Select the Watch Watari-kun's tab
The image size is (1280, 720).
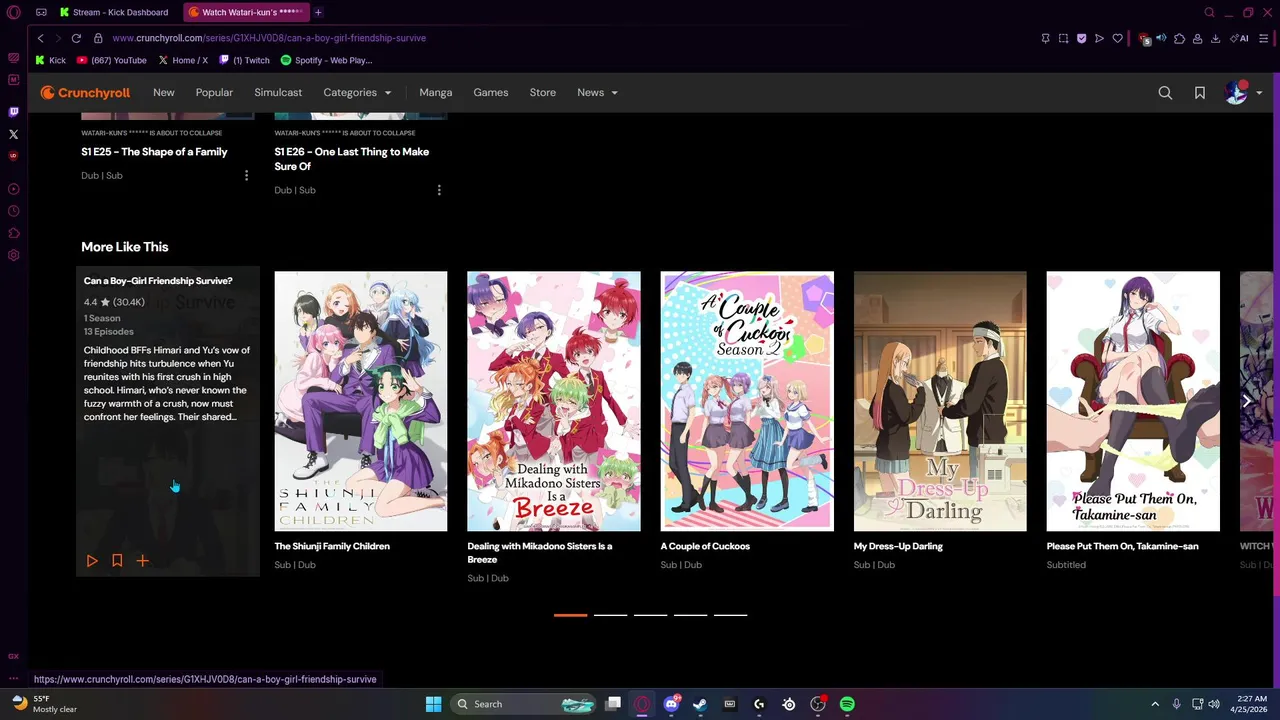pyautogui.click(x=246, y=12)
